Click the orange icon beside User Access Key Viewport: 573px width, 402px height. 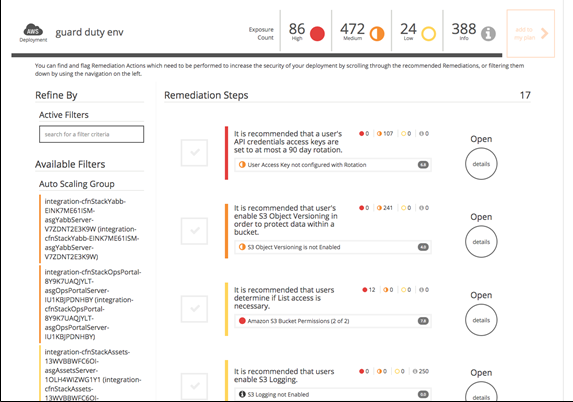242,164
